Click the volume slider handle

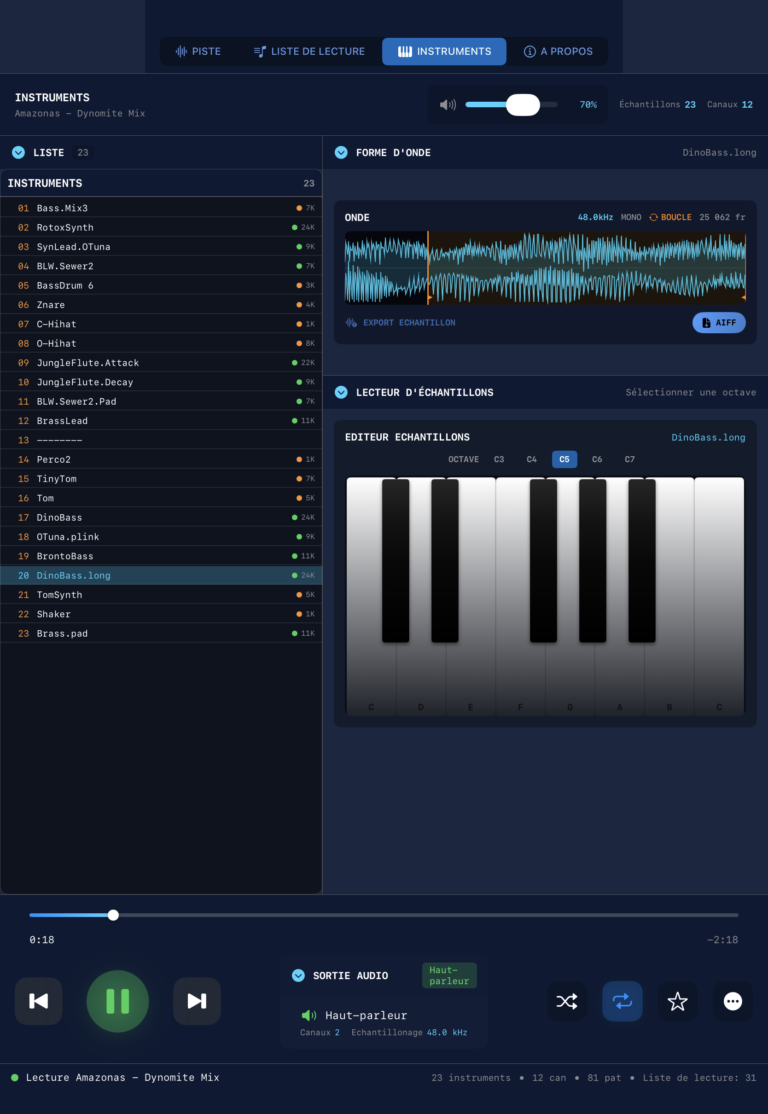522,105
